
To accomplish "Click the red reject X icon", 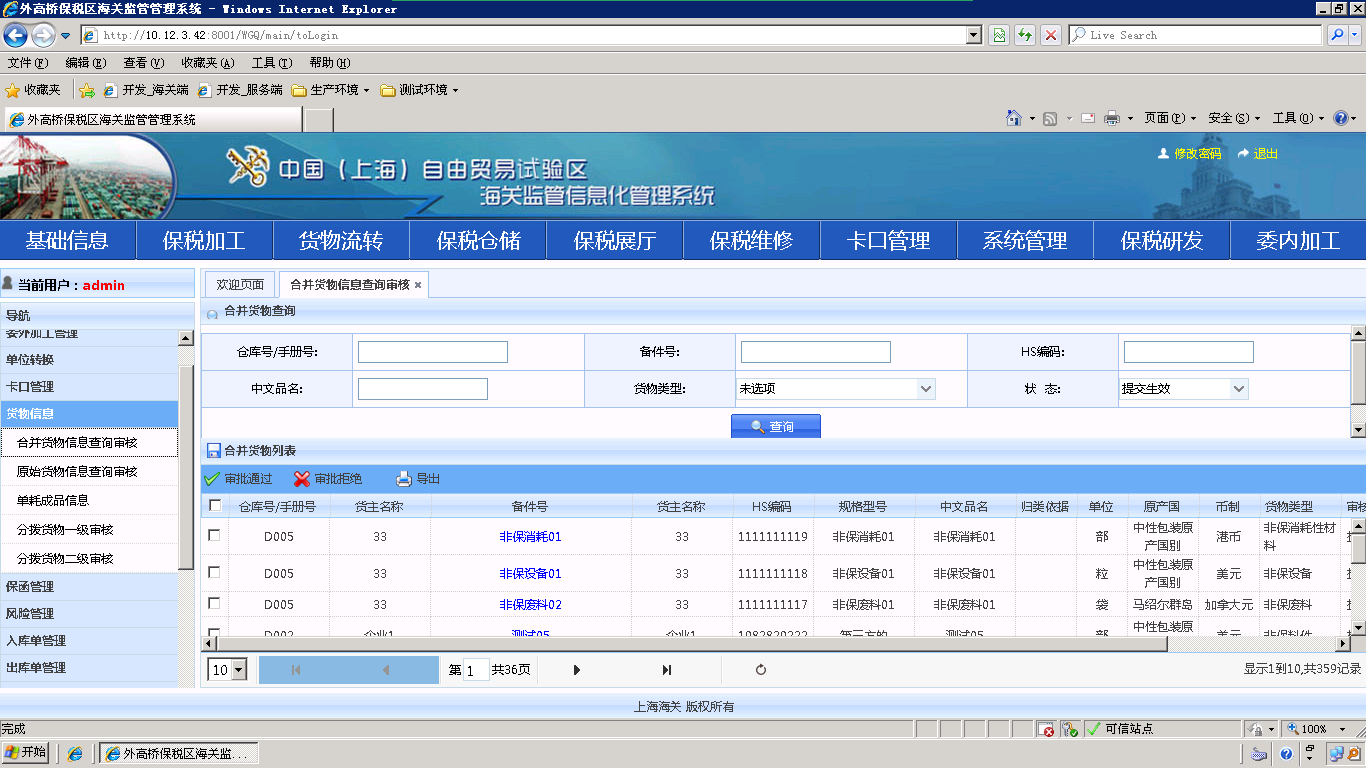I will click(x=302, y=479).
